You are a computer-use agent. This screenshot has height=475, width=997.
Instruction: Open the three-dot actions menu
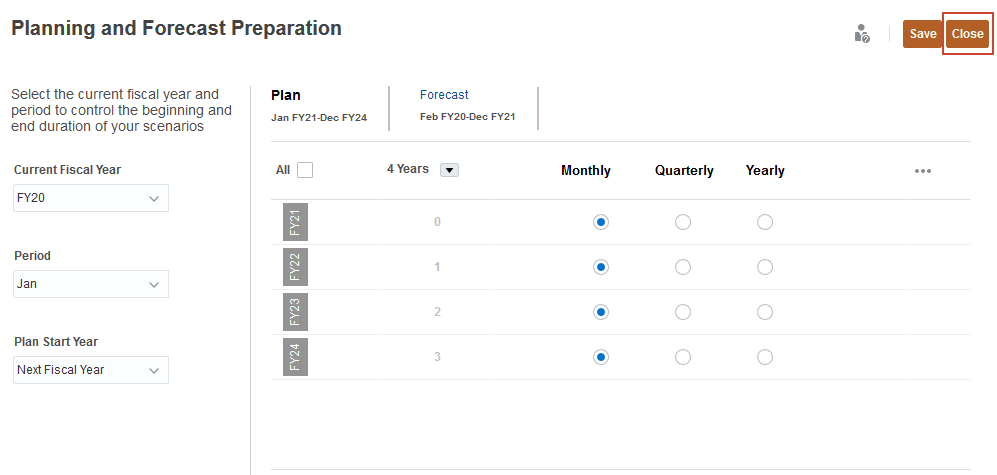point(923,171)
